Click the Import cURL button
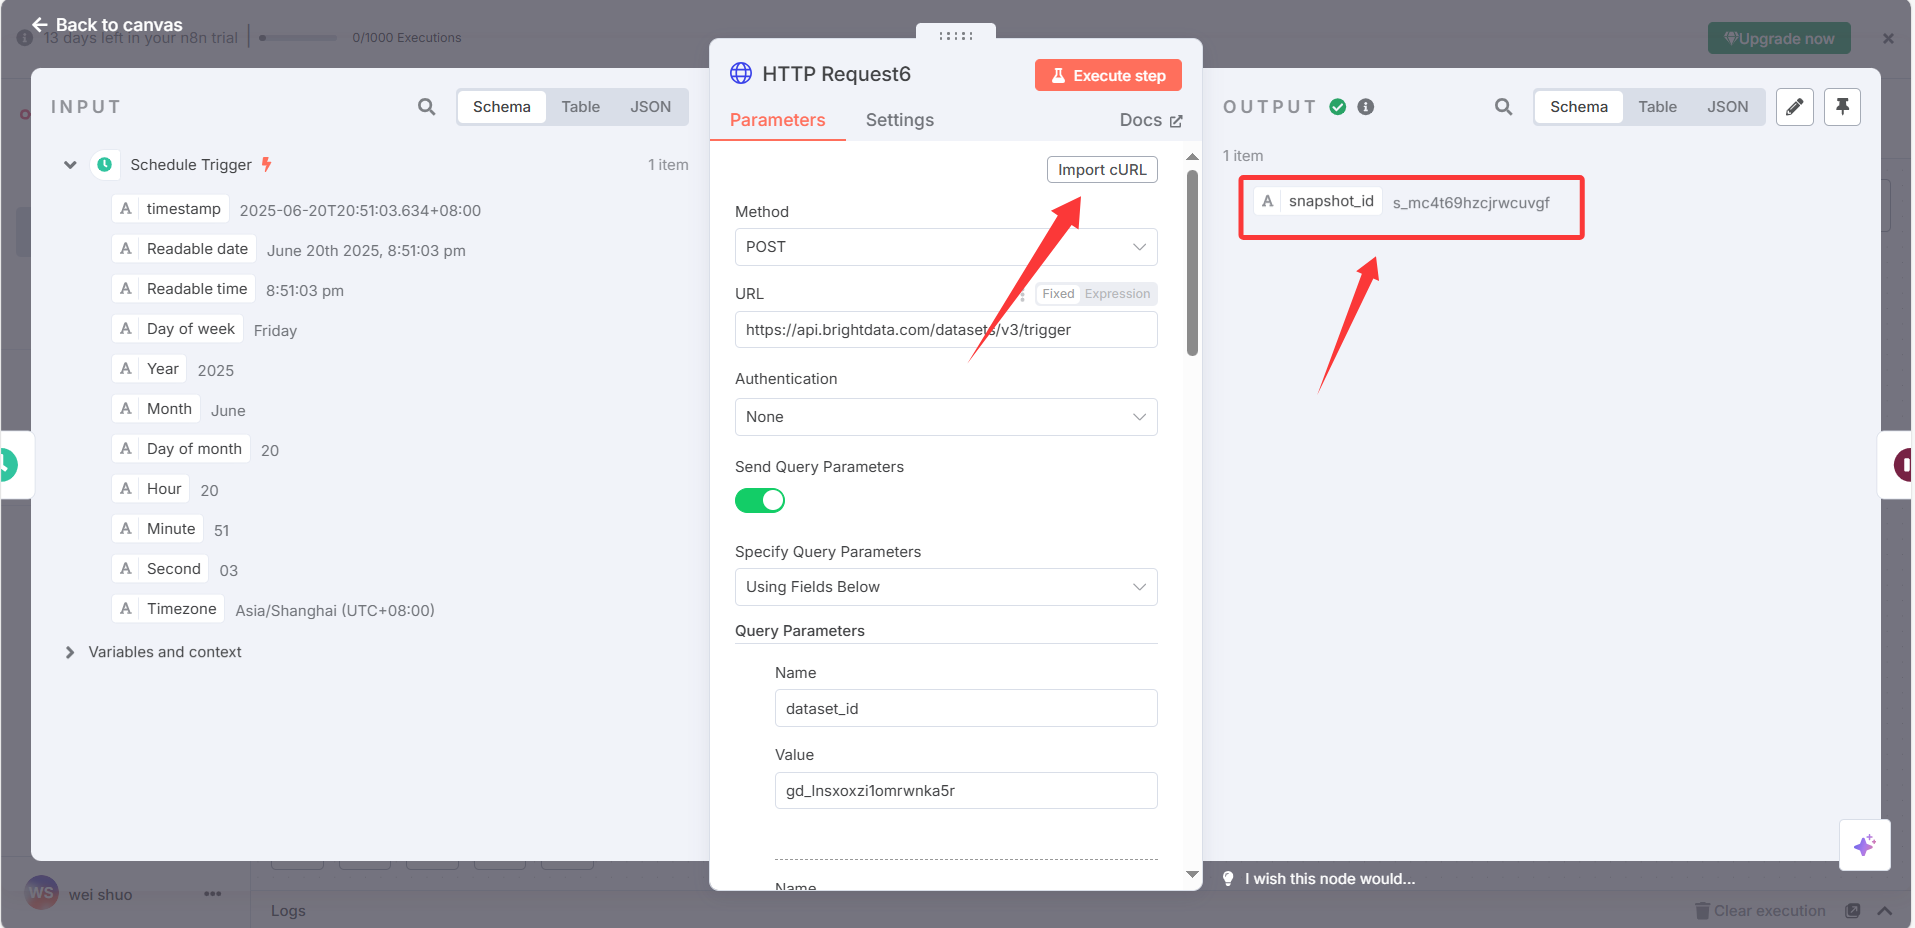 [x=1102, y=170]
